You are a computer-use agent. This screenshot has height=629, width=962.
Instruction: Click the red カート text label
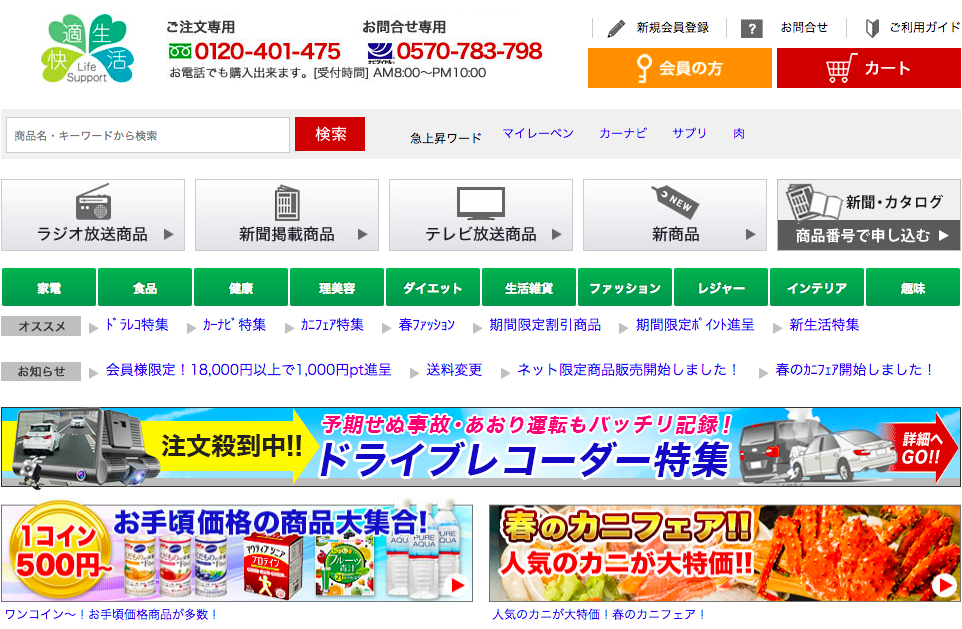887,68
